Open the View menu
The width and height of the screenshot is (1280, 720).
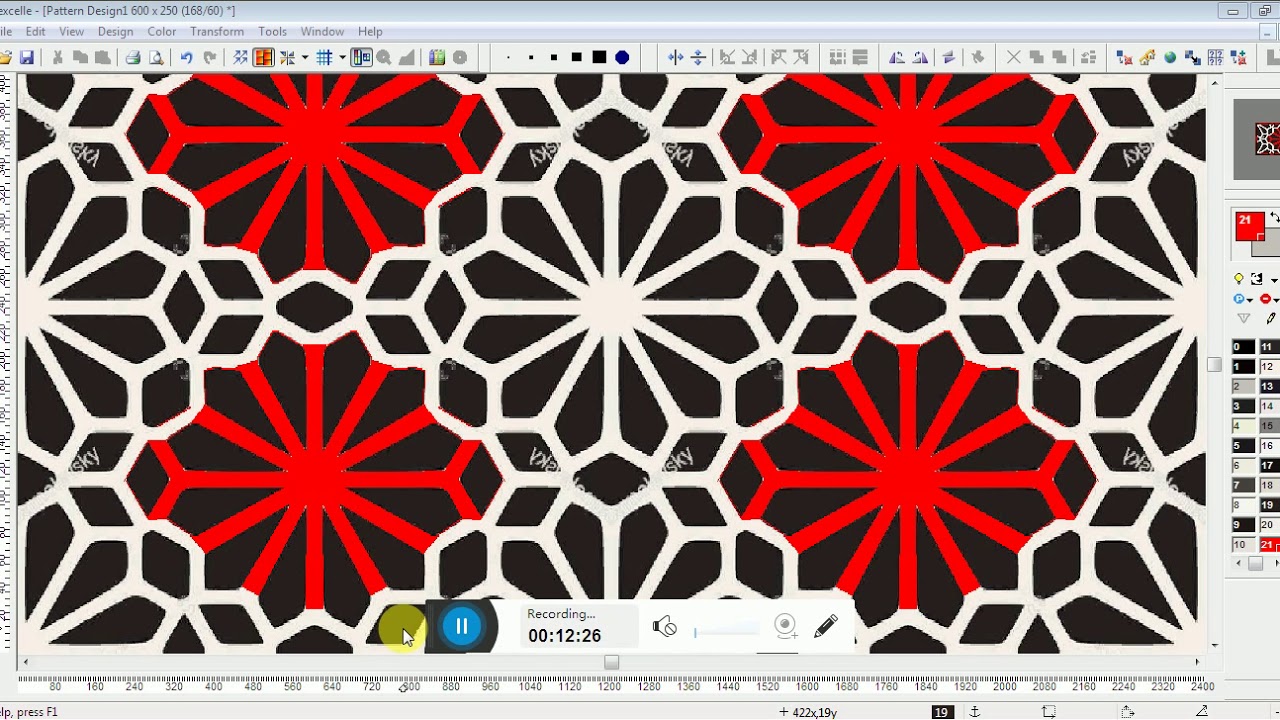[72, 32]
